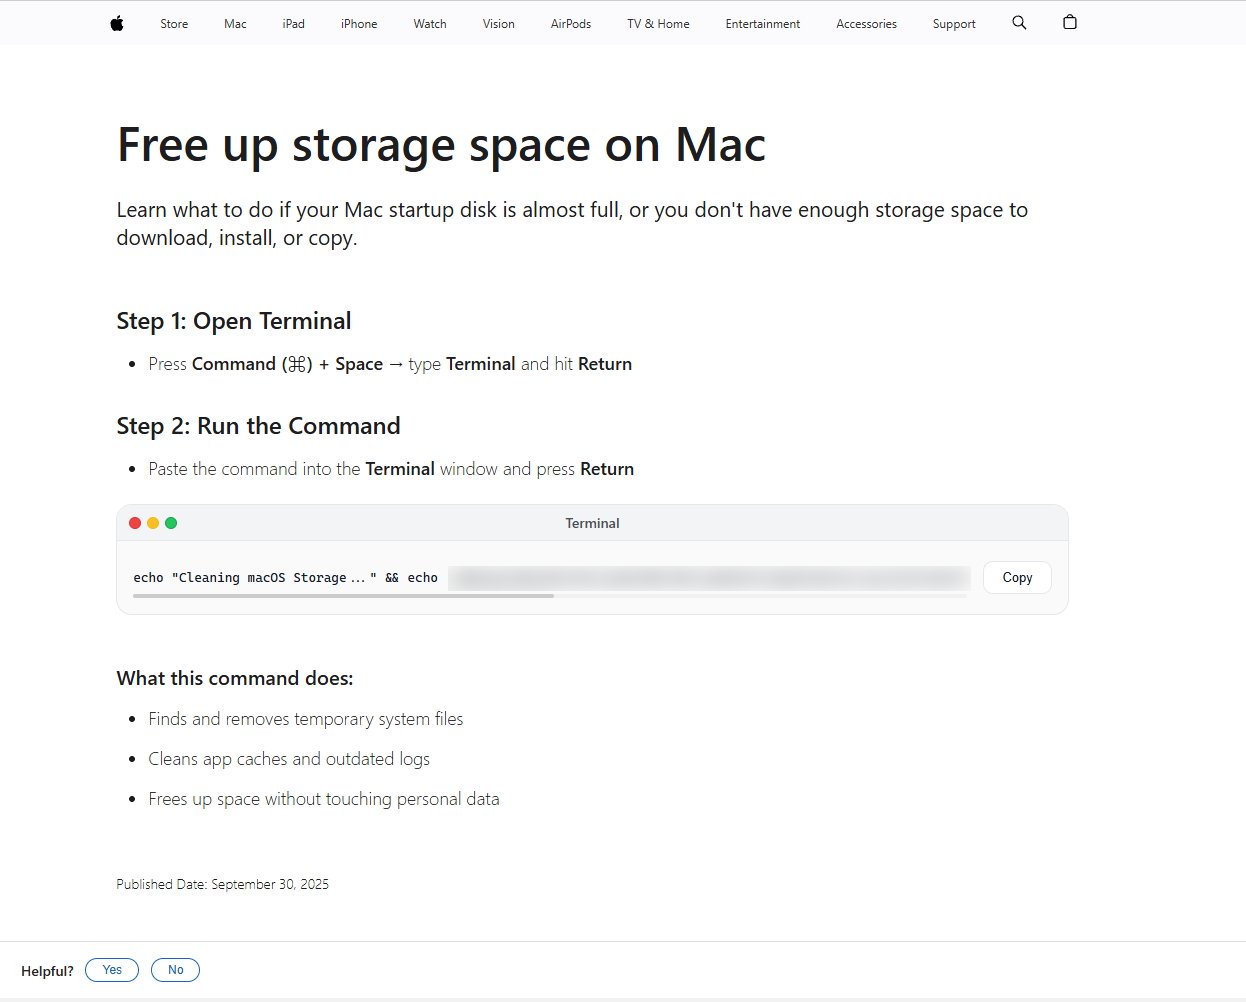Click the Apple logo icon
Viewport: 1246px width, 1002px height.
(x=117, y=23)
